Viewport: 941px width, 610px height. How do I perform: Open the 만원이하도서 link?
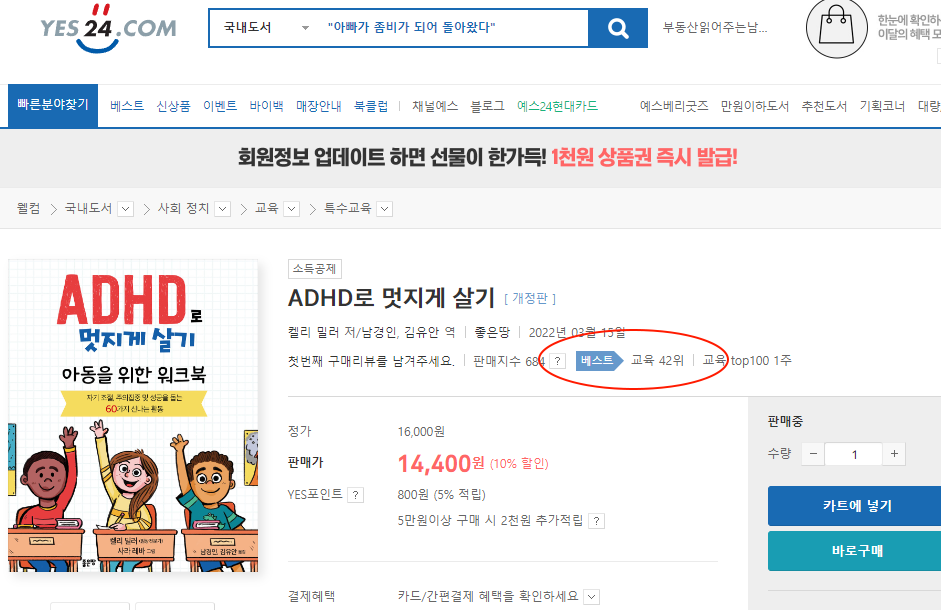pyautogui.click(x=755, y=106)
